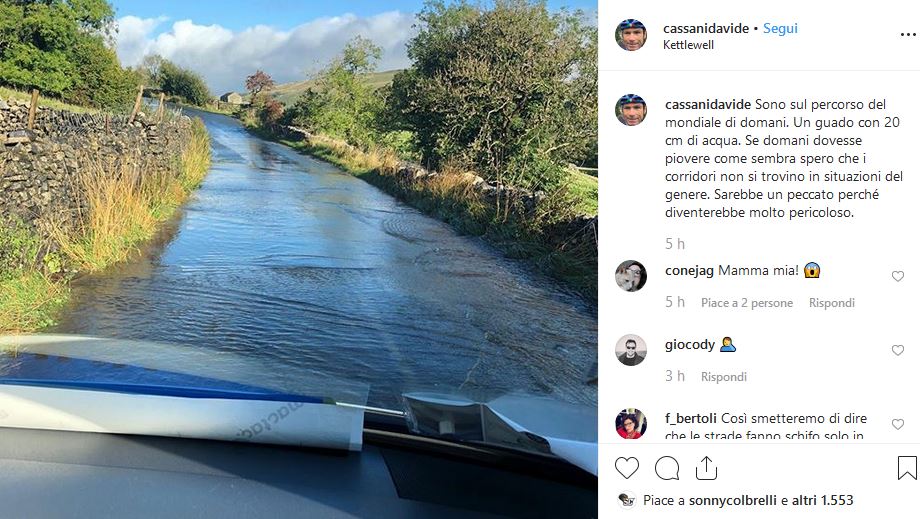Follow cassanidavide via the Segui link
The image size is (920, 519).
click(780, 28)
